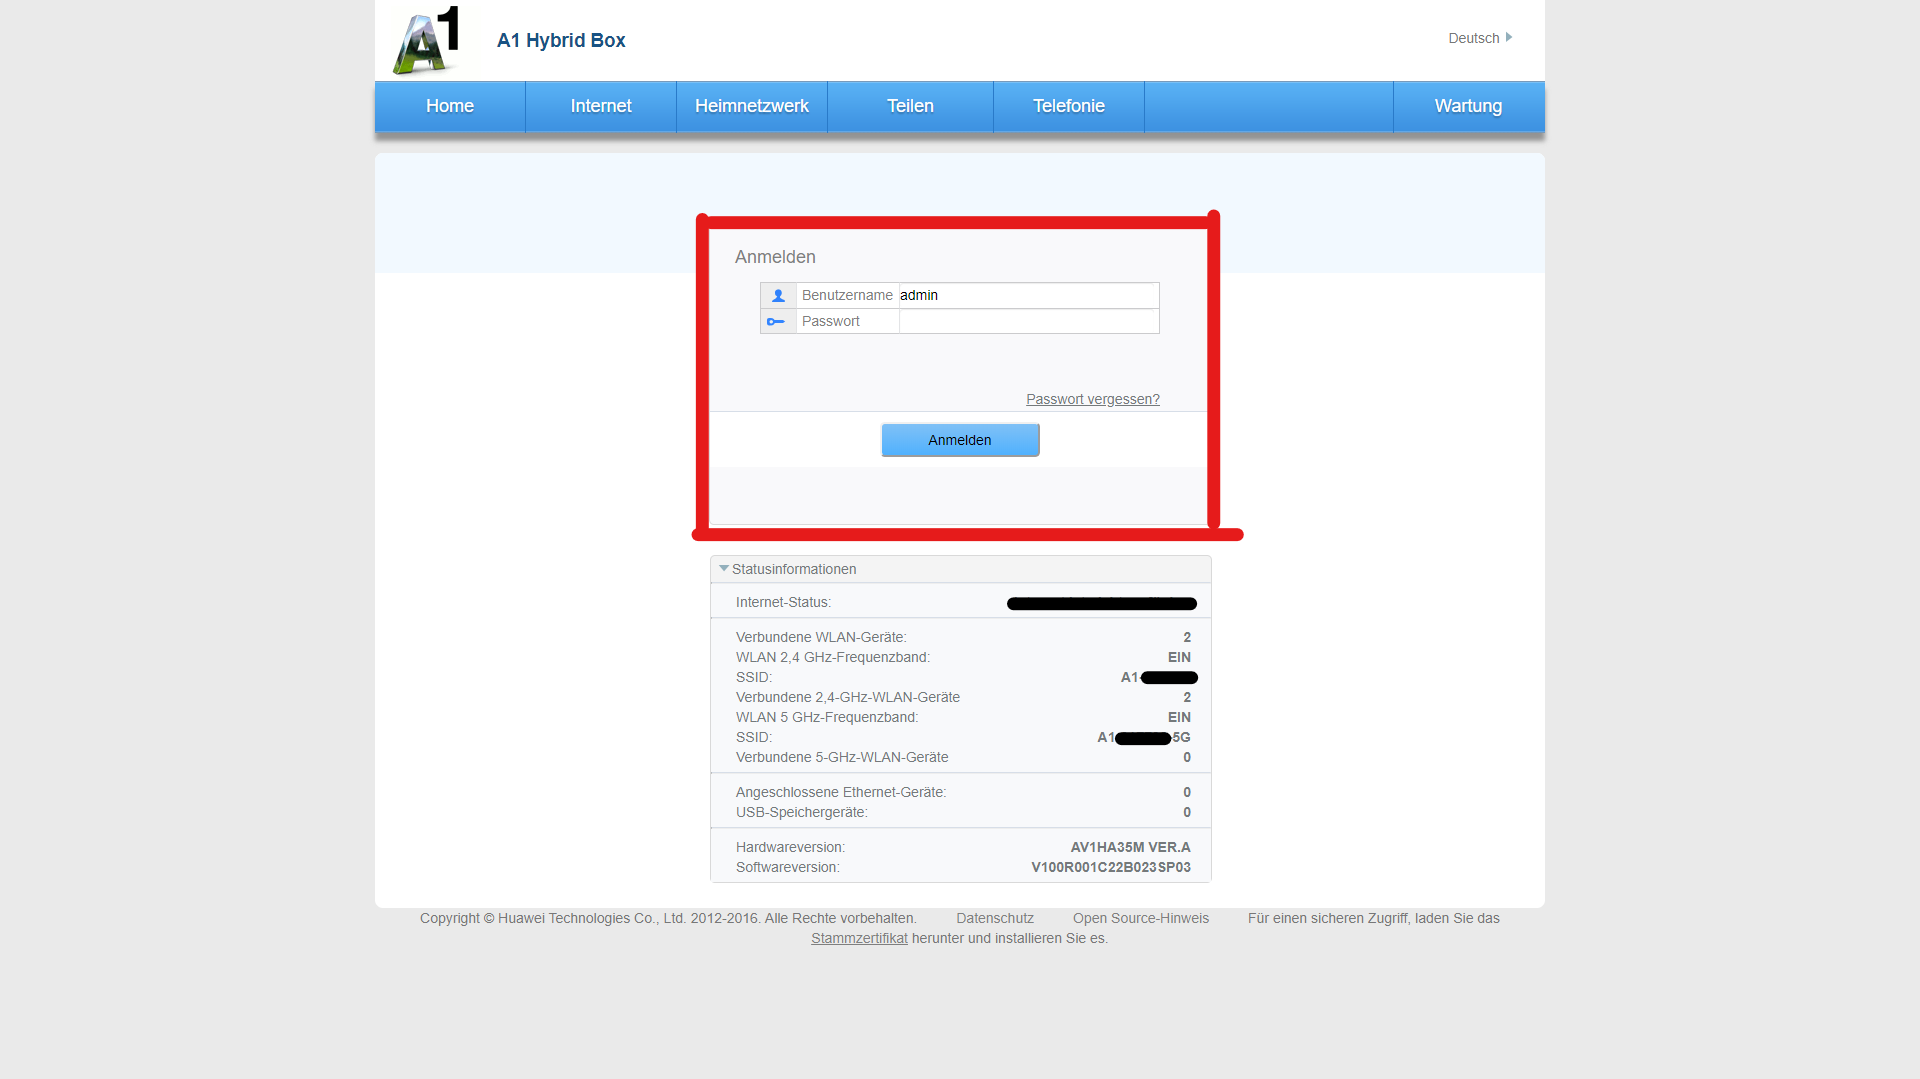The image size is (1920, 1079).
Task: Click software version V100R001C22B023SP03
Action: click(x=1111, y=867)
